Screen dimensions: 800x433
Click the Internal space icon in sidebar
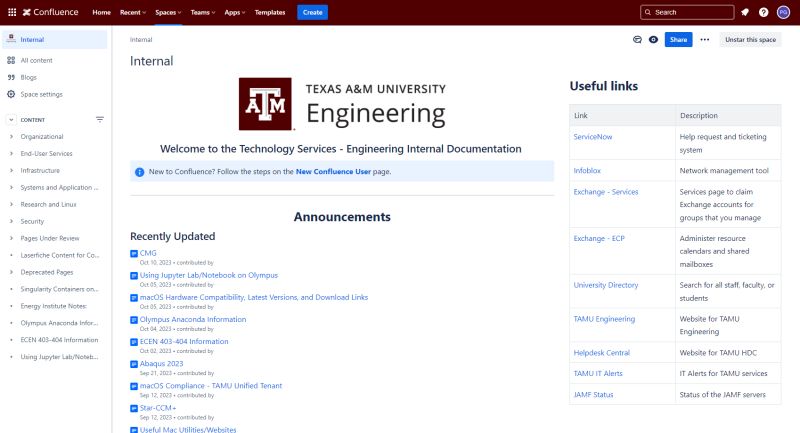11,39
